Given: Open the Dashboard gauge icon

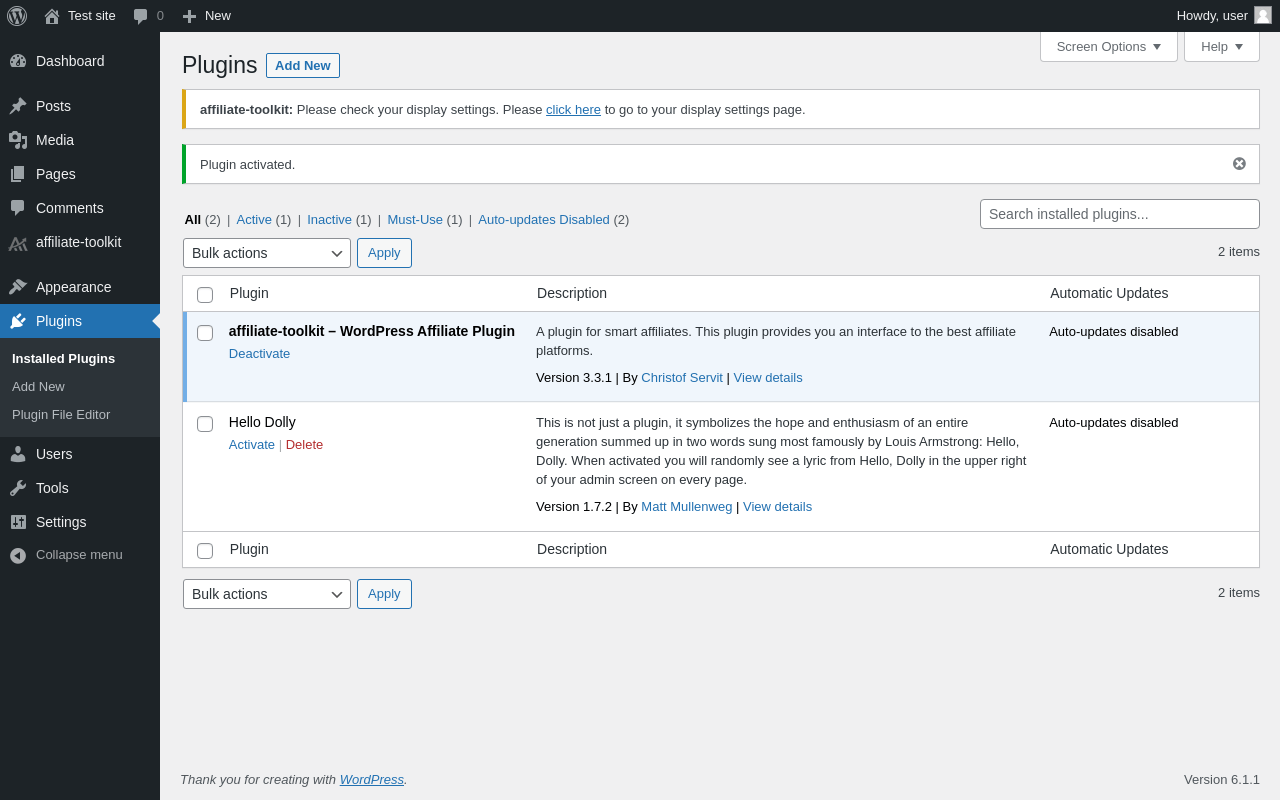Looking at the screenshot, I should pos(18,61).
